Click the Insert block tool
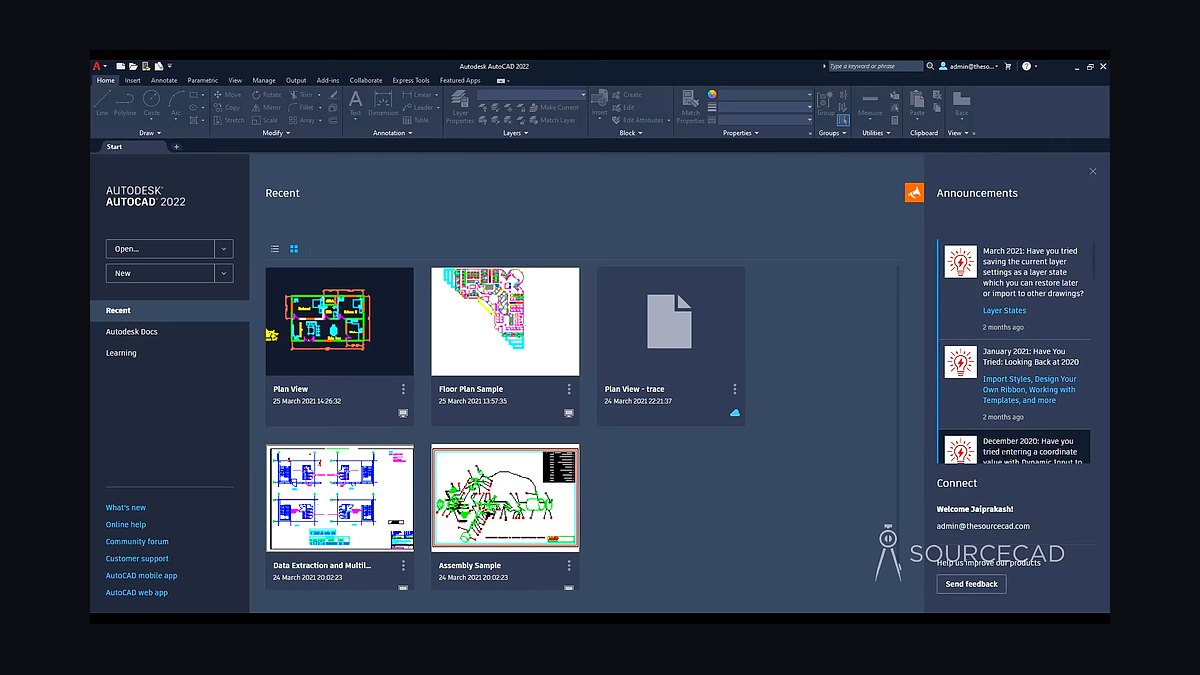1200x675 pixels. coord(599,103)
